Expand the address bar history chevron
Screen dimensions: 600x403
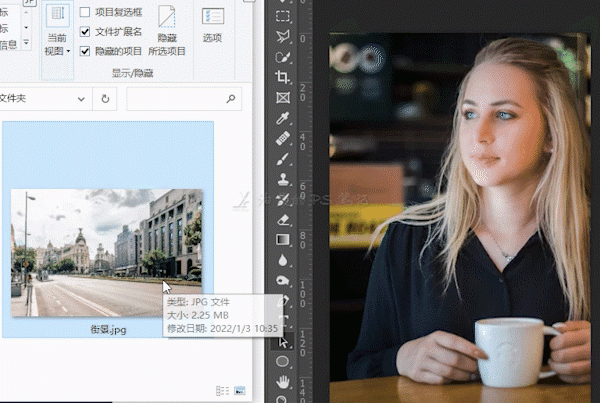tap(81, 99)
